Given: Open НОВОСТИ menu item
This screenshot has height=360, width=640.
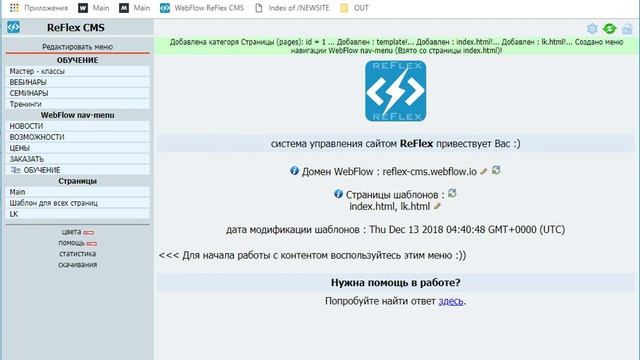Looking at the screenshot, I should (78, 126).
